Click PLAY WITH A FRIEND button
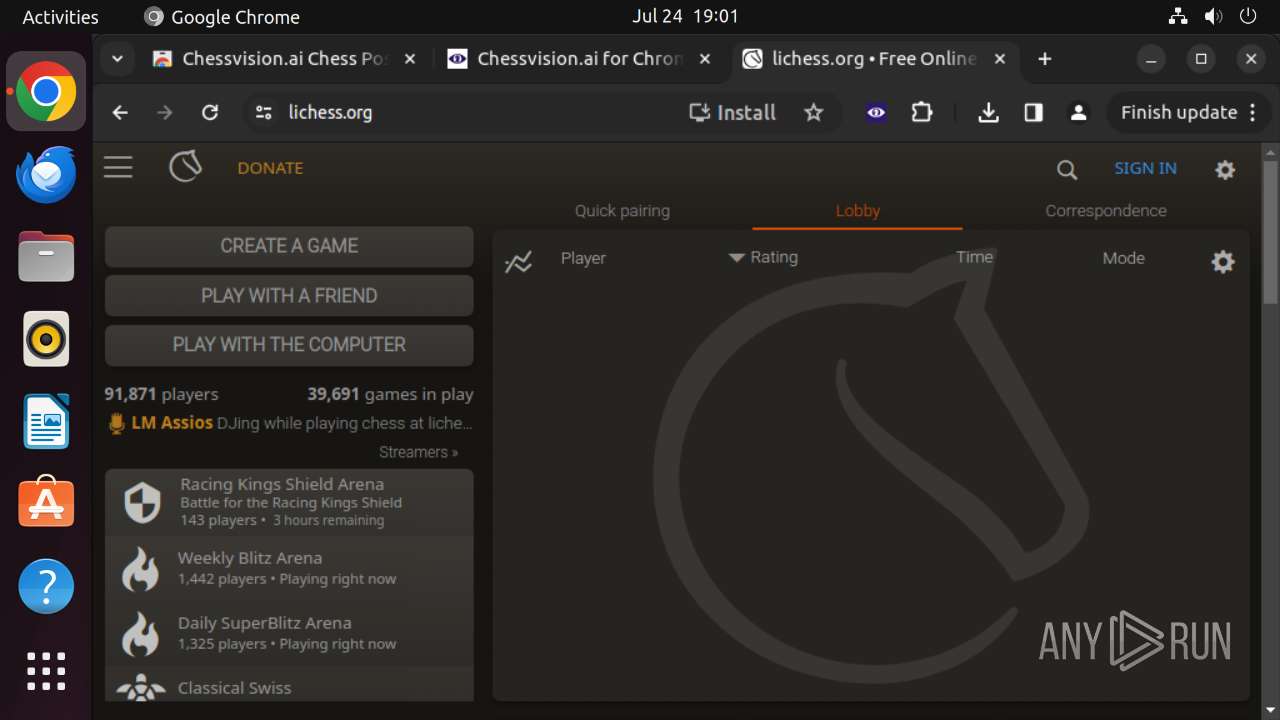The height and width of the screenshot is (720, 1280). [x=289, y=296]
